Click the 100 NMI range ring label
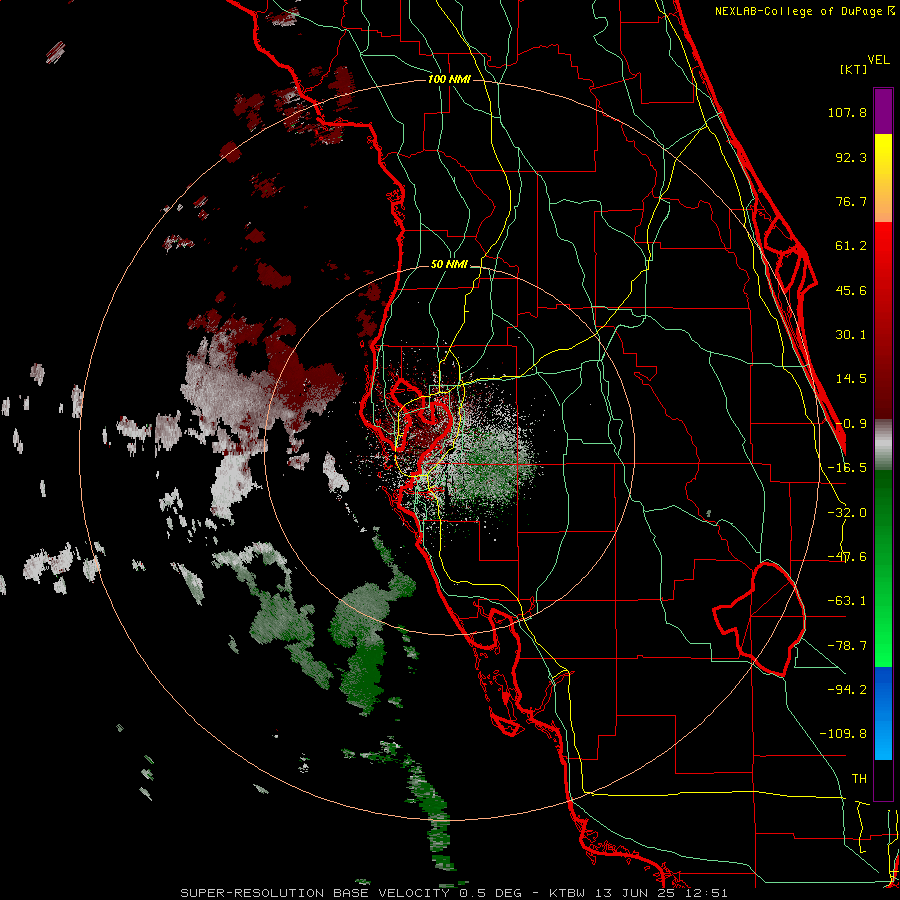The image size is (900, 900). 449,79
